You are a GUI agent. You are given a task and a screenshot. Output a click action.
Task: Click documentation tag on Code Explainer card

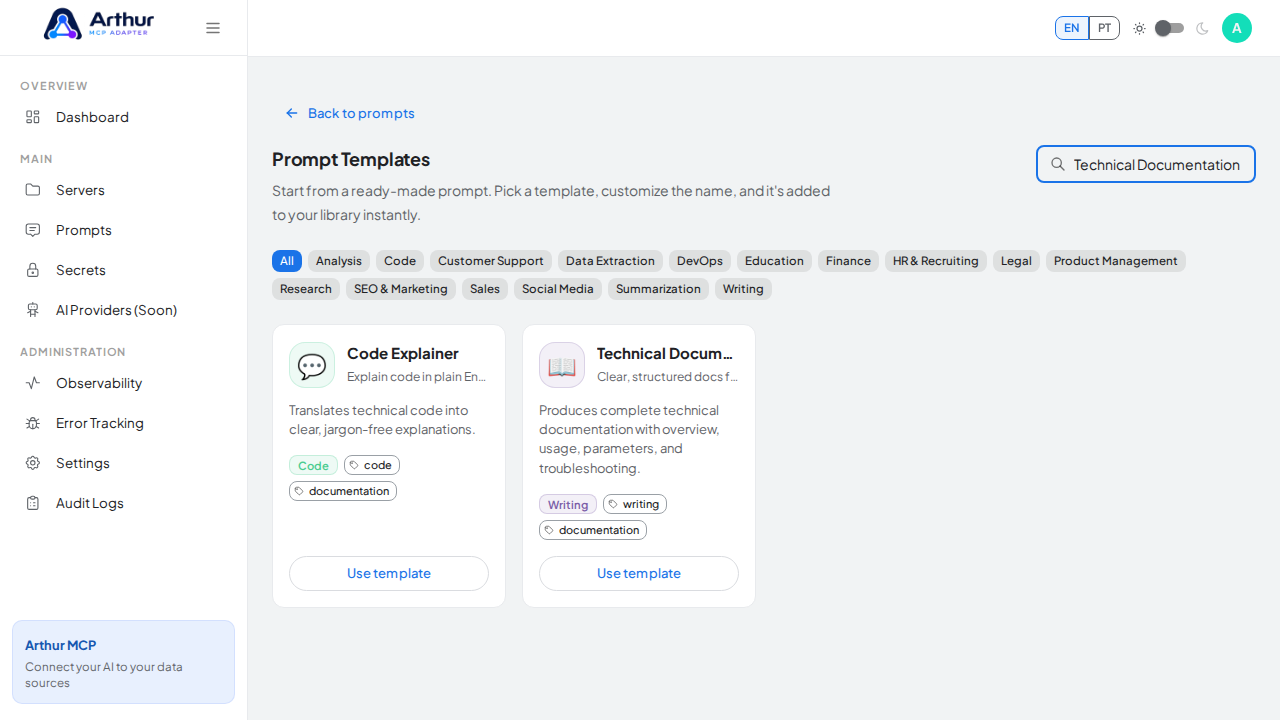click(x=343, y=491)
